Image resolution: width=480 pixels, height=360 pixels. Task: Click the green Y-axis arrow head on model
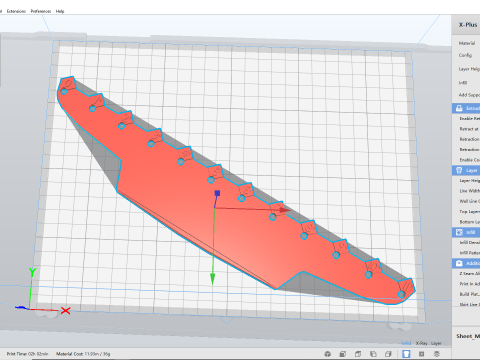212,279
